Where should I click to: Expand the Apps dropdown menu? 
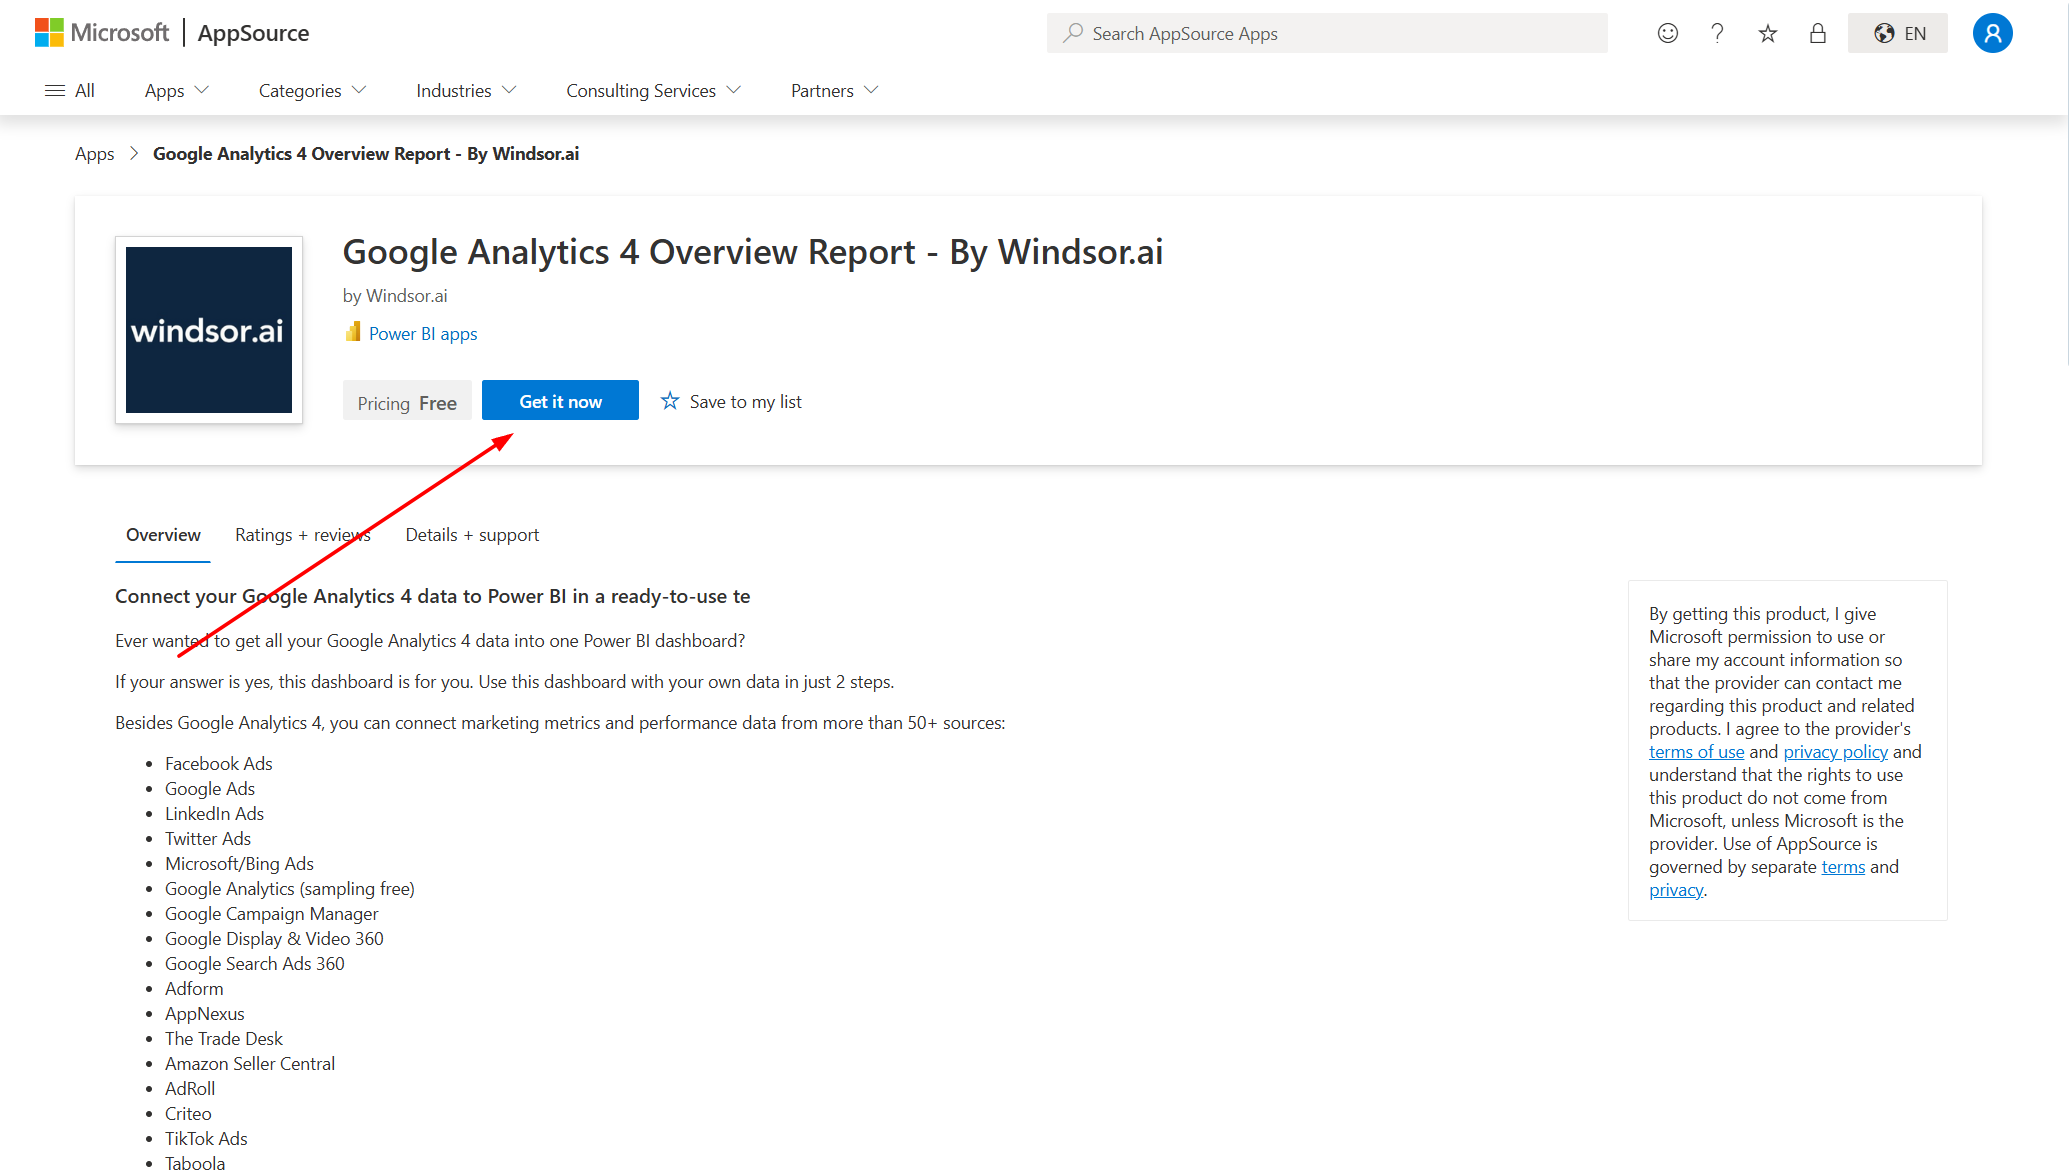point(177,91)
